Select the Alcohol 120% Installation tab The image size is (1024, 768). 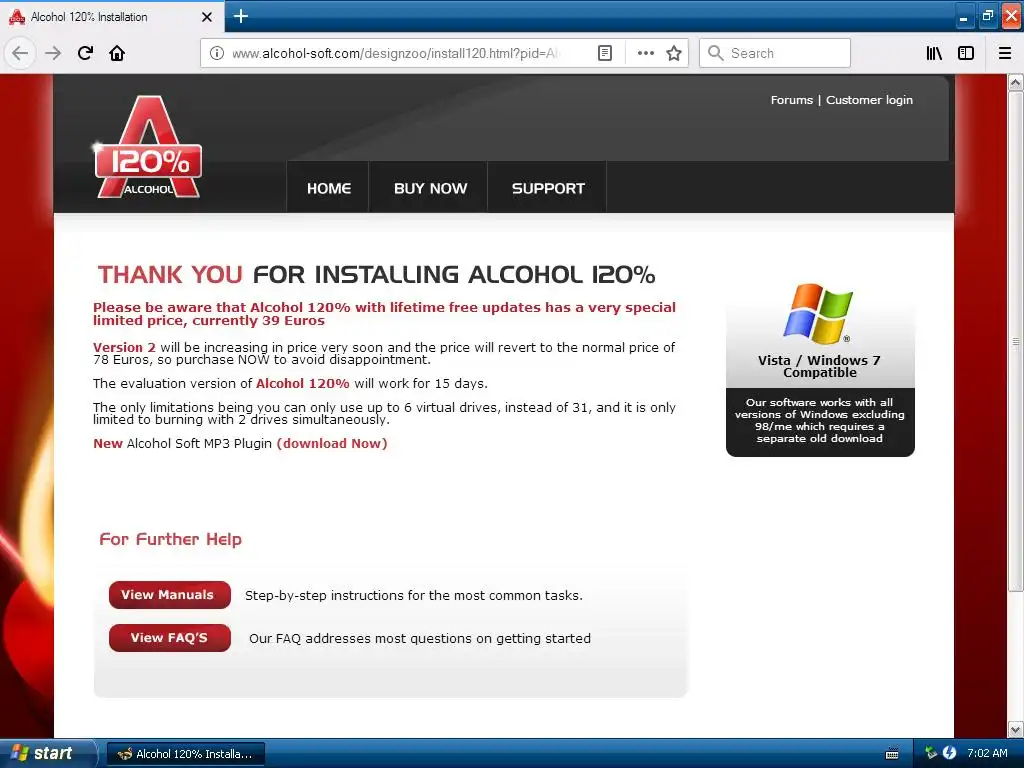coord(111,17)
